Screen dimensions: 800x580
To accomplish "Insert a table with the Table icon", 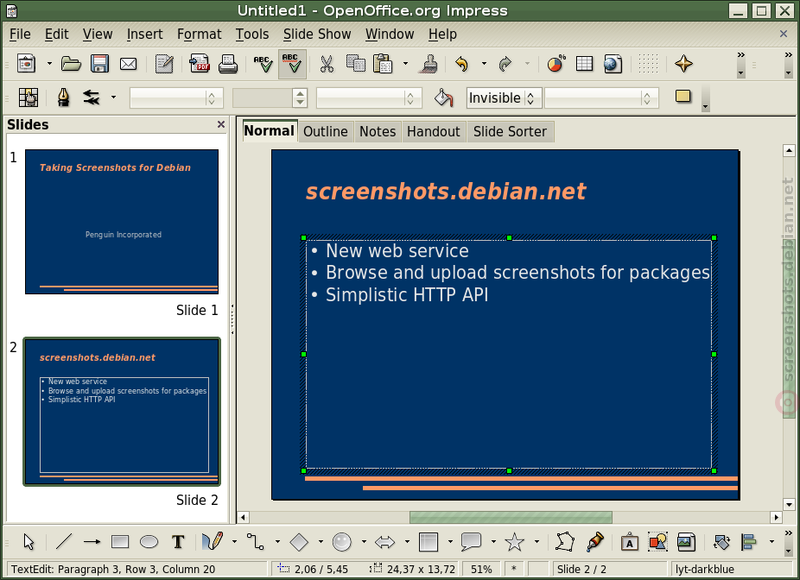I will pos(584,64).
